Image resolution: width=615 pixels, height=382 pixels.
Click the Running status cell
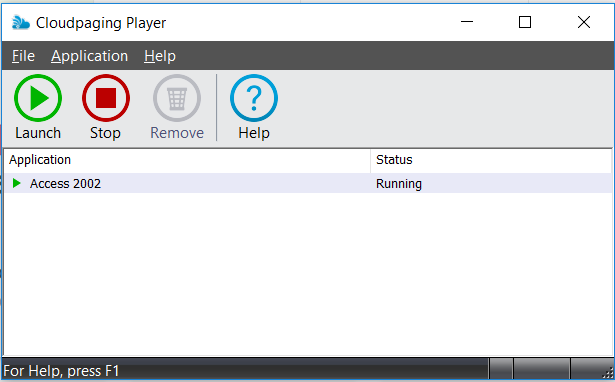tap(399, 184)
